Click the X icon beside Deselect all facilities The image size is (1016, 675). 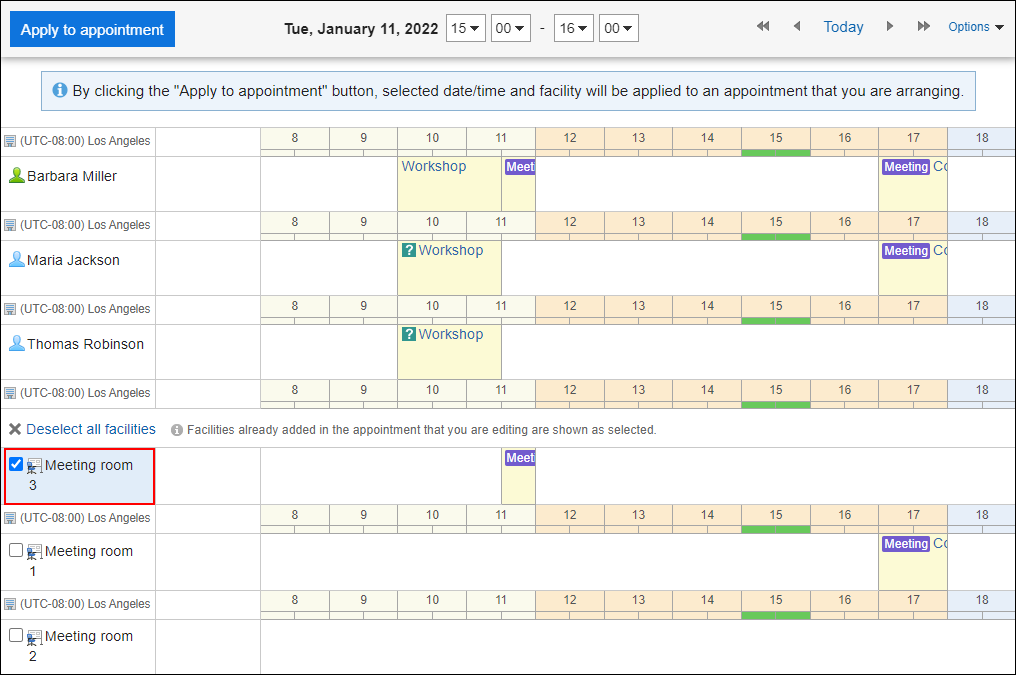(x=15, y=429)
